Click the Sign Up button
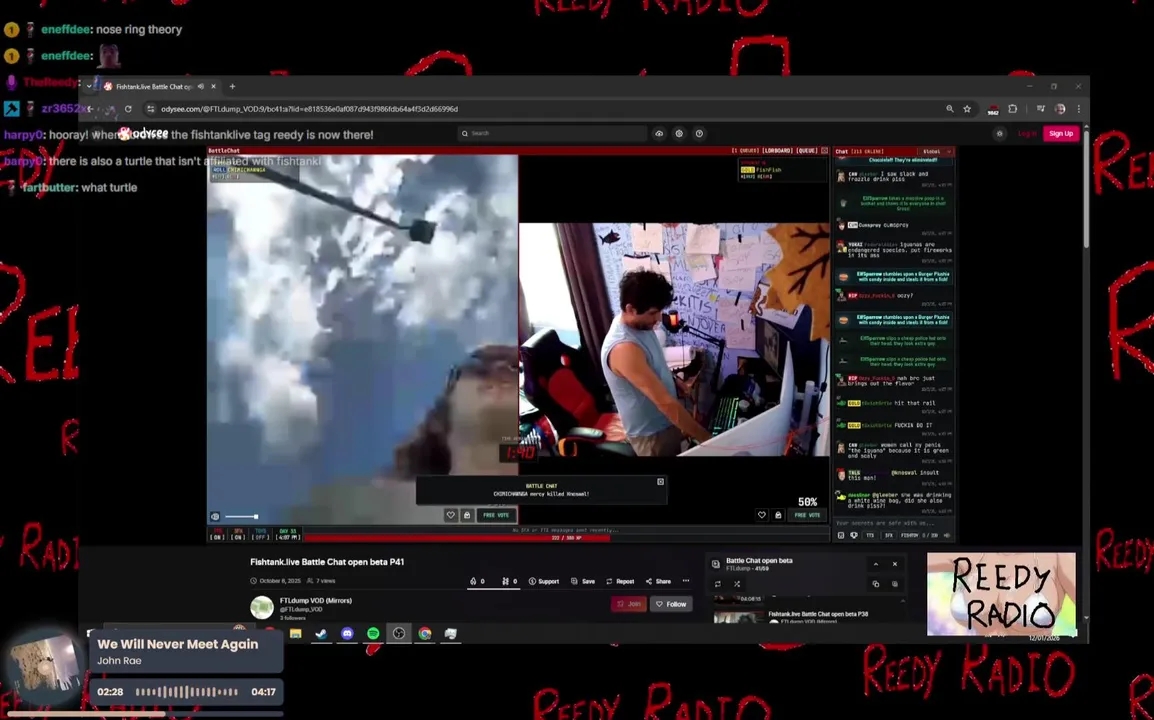The height and width of the screenshot is (720, 1154). click(x=1061, y=133)
